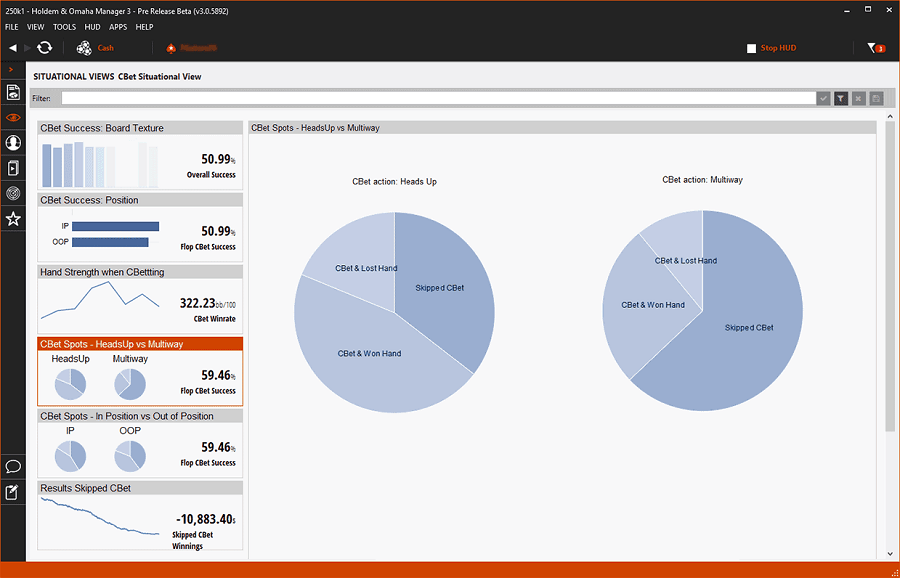Open the Reports icon in the left sidebar
The width and height of the screenshot is (900, 578).
pos(13,93)
